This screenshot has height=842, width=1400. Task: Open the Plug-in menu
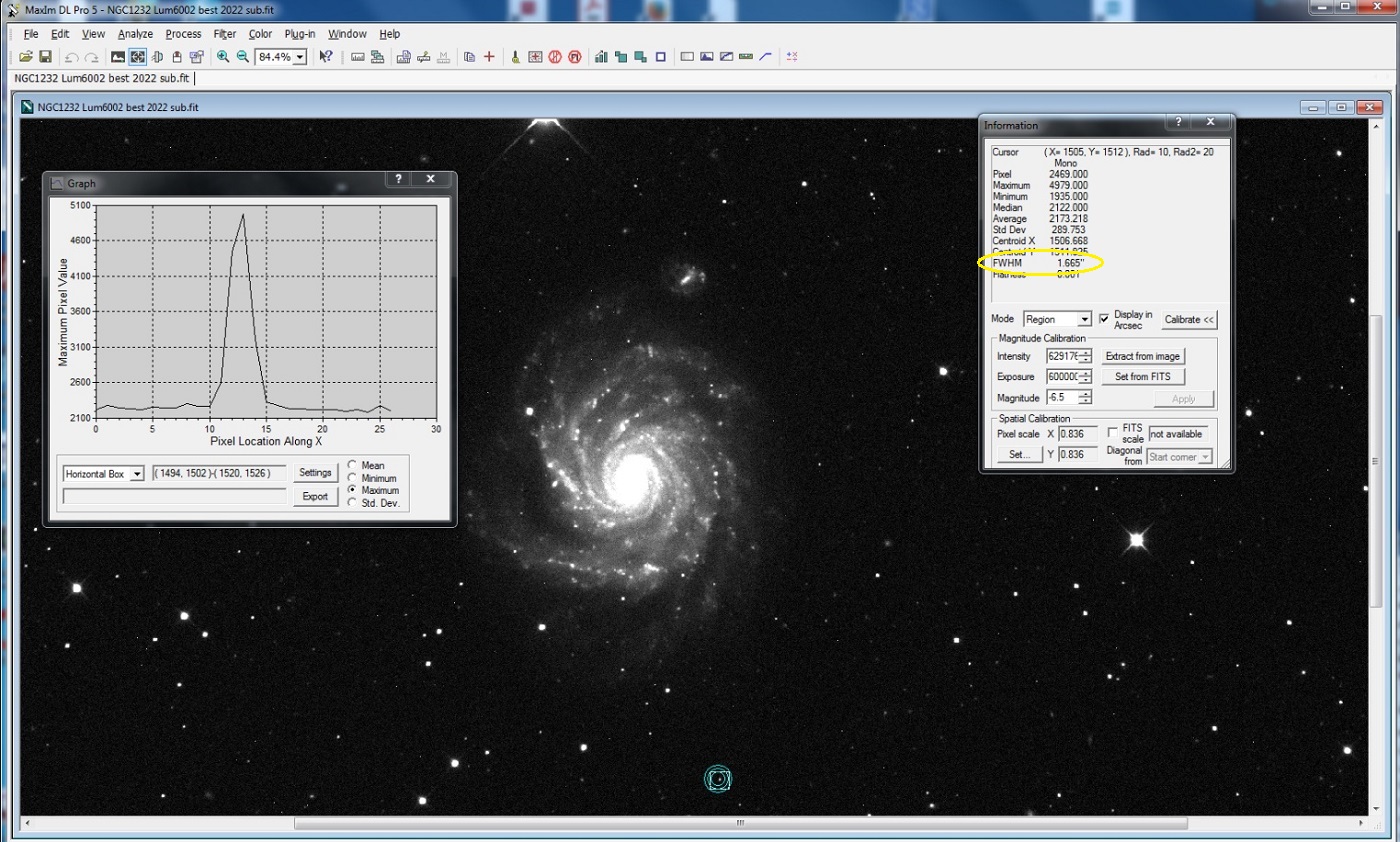pyautogui.click(x=299, y=33)
